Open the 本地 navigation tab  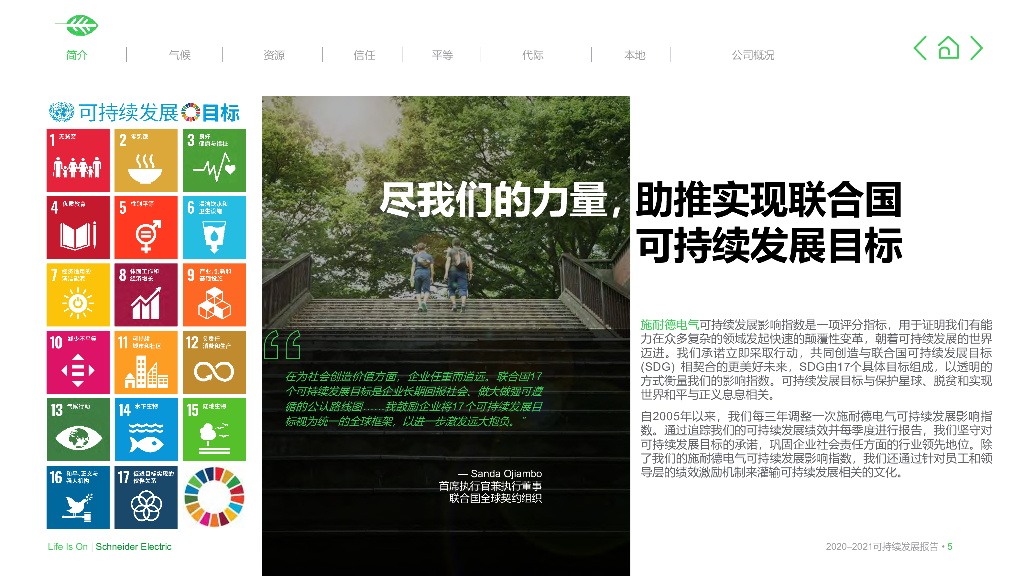pyautogui.click(x=634, y=55)
